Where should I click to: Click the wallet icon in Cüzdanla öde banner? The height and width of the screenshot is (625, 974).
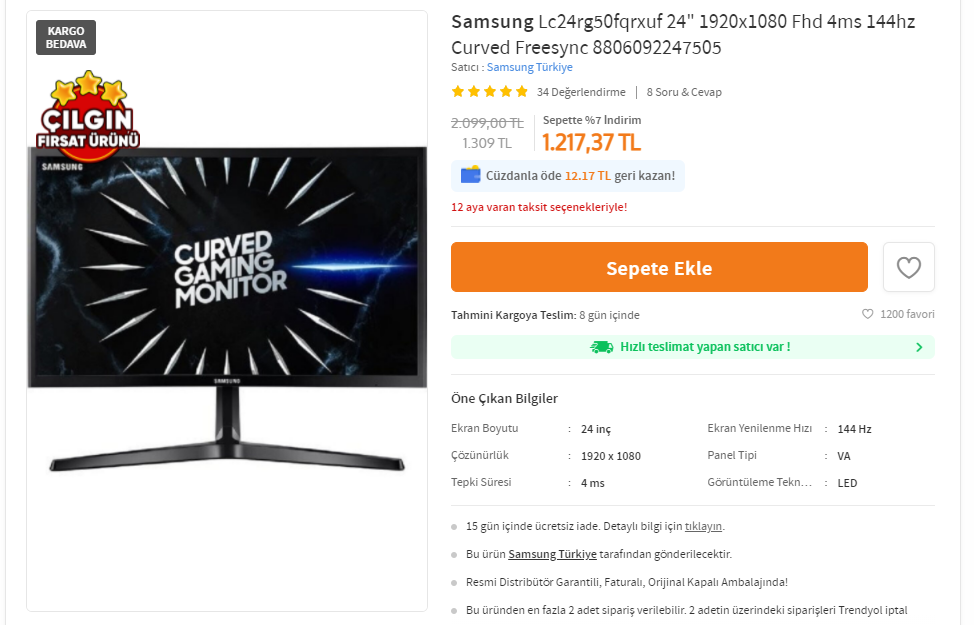[x=470, y=175]
